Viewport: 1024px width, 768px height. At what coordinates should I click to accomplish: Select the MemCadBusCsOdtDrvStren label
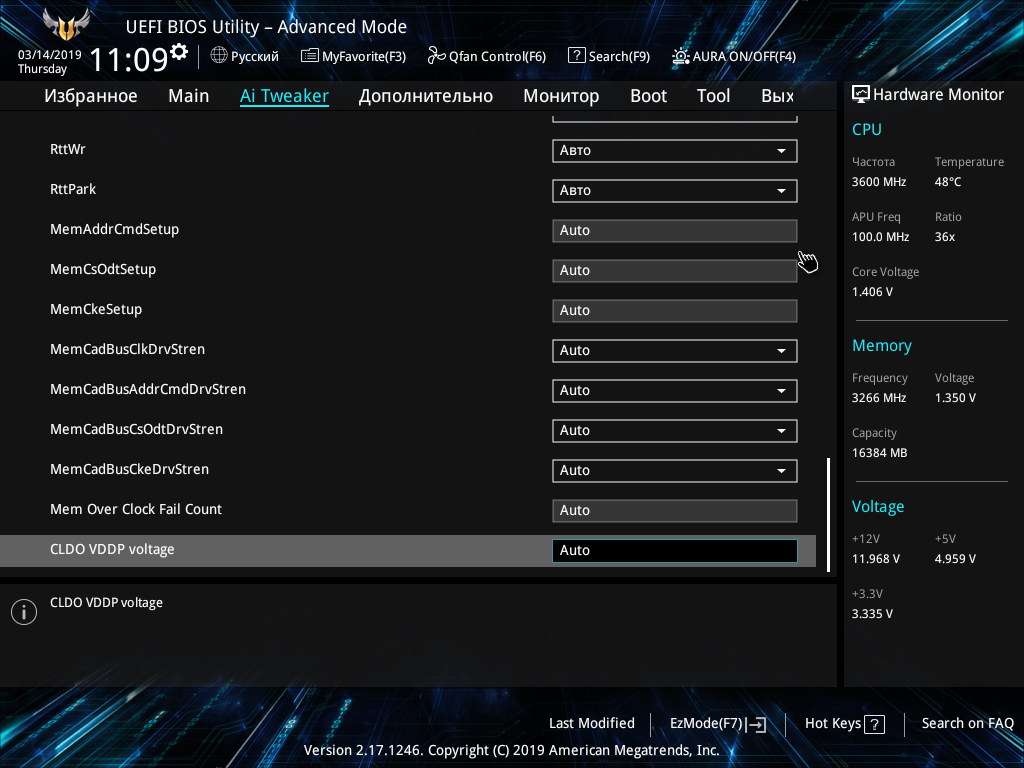coord(136,429)
